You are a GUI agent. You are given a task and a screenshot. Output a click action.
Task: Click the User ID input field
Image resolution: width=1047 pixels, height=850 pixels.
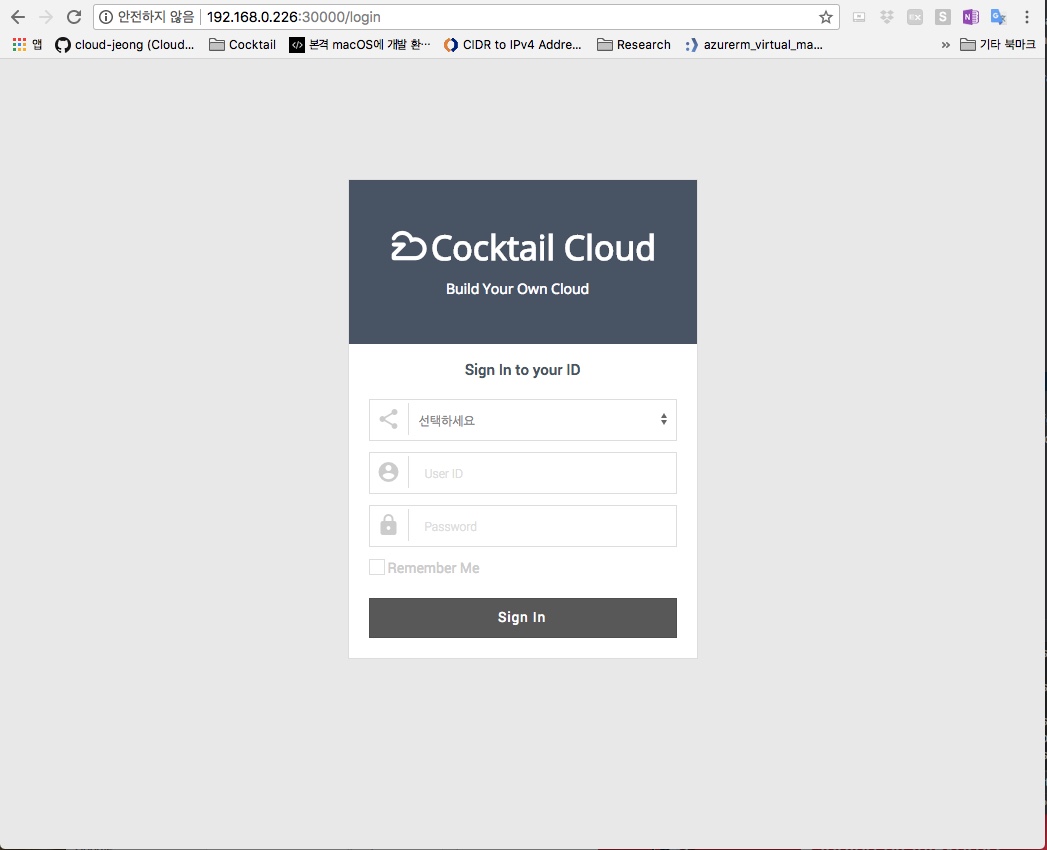point(541,474)
